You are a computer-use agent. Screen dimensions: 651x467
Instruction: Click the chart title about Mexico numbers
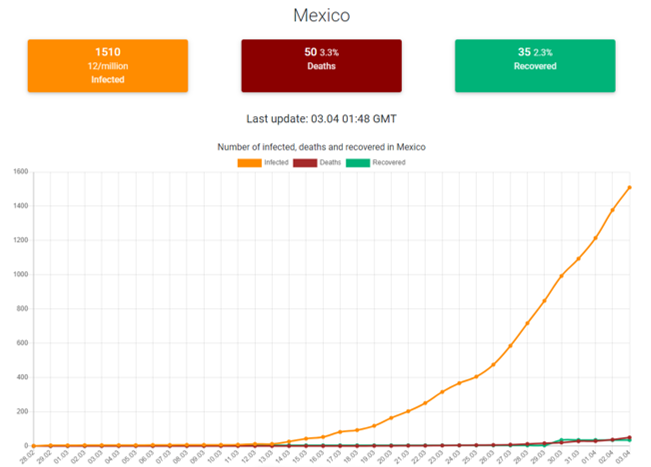[x=321, y=147]
